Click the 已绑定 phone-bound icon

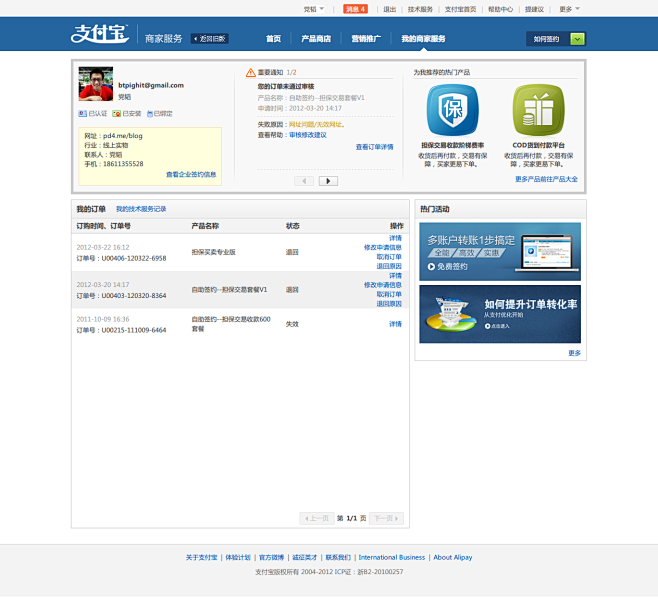pyautogui.click(x=149, y=113)
